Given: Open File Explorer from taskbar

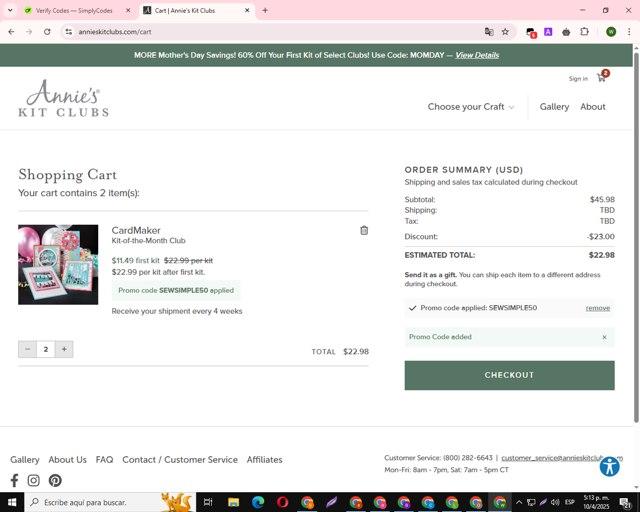Looking at the screenshot, I should pyautogui.click(x=233, y=502).
